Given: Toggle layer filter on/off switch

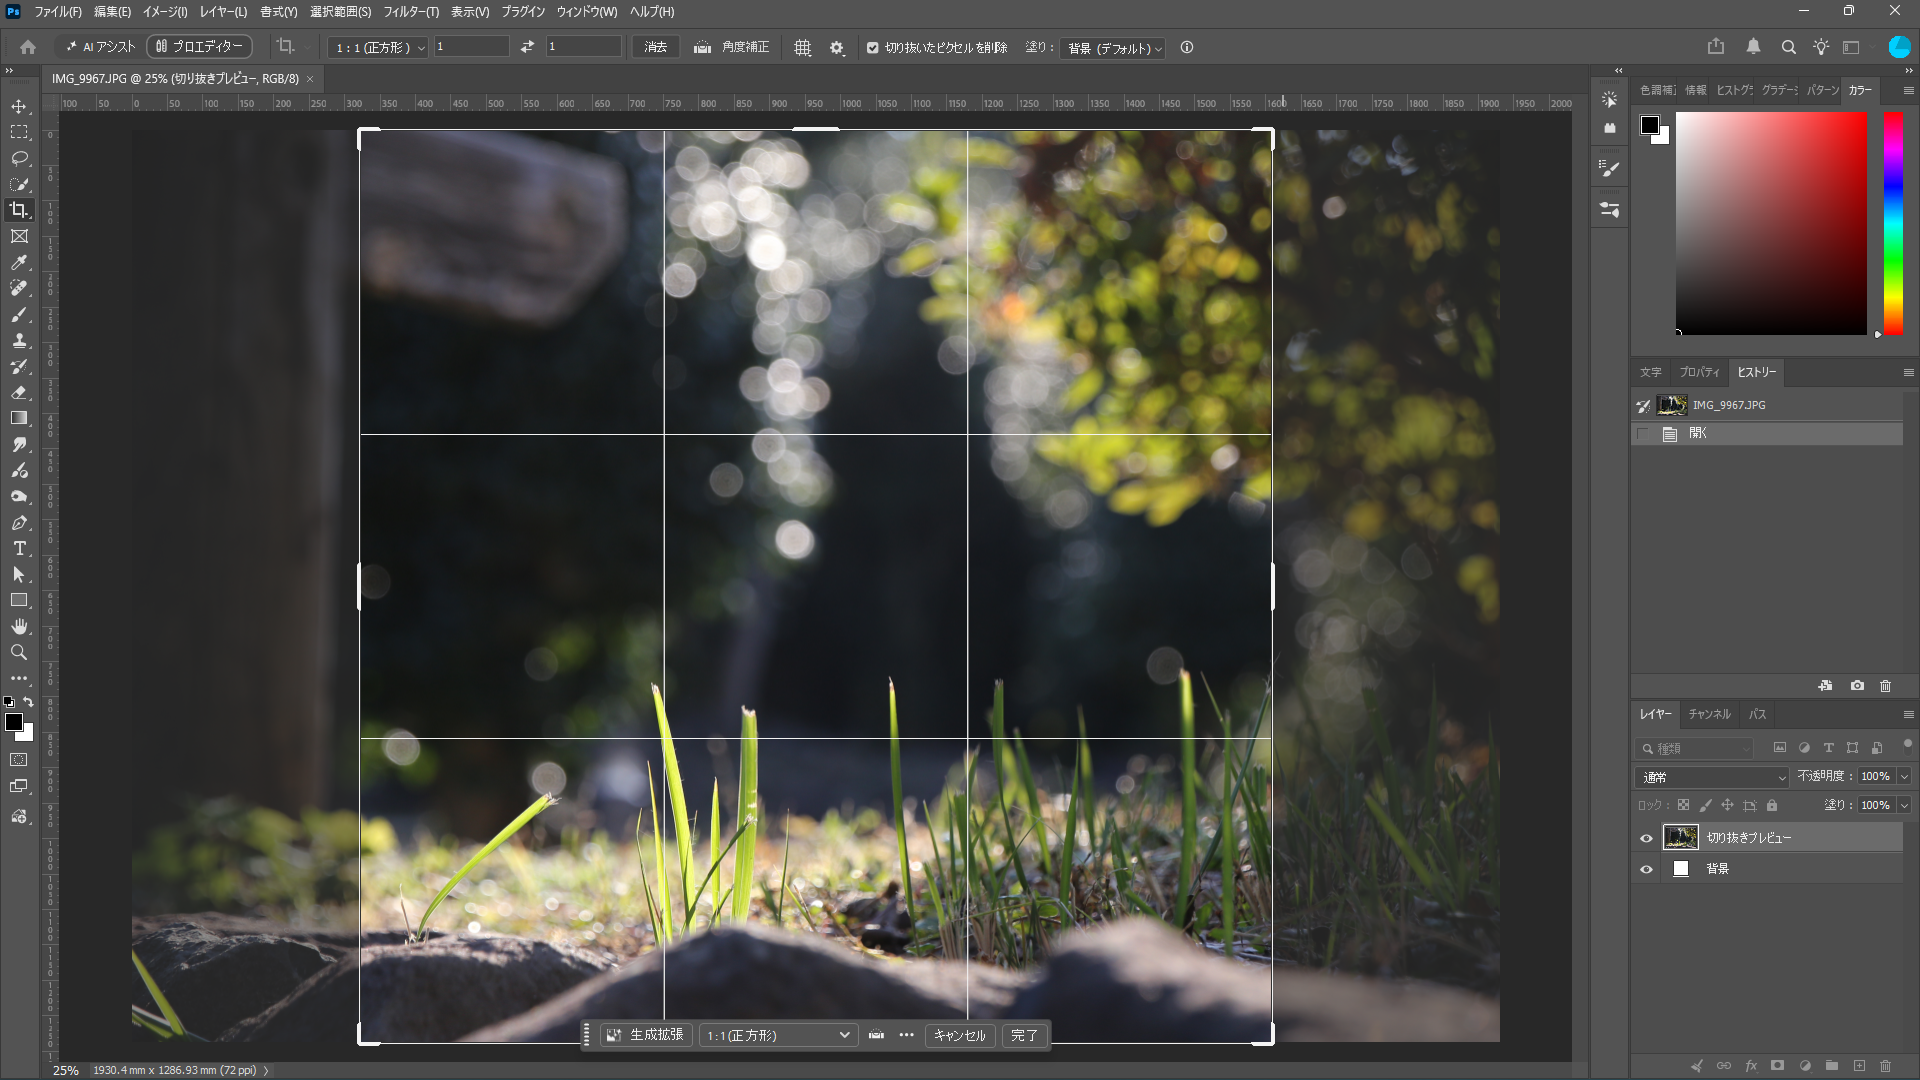Looking at the screenshot, I should pos(1907,744).
